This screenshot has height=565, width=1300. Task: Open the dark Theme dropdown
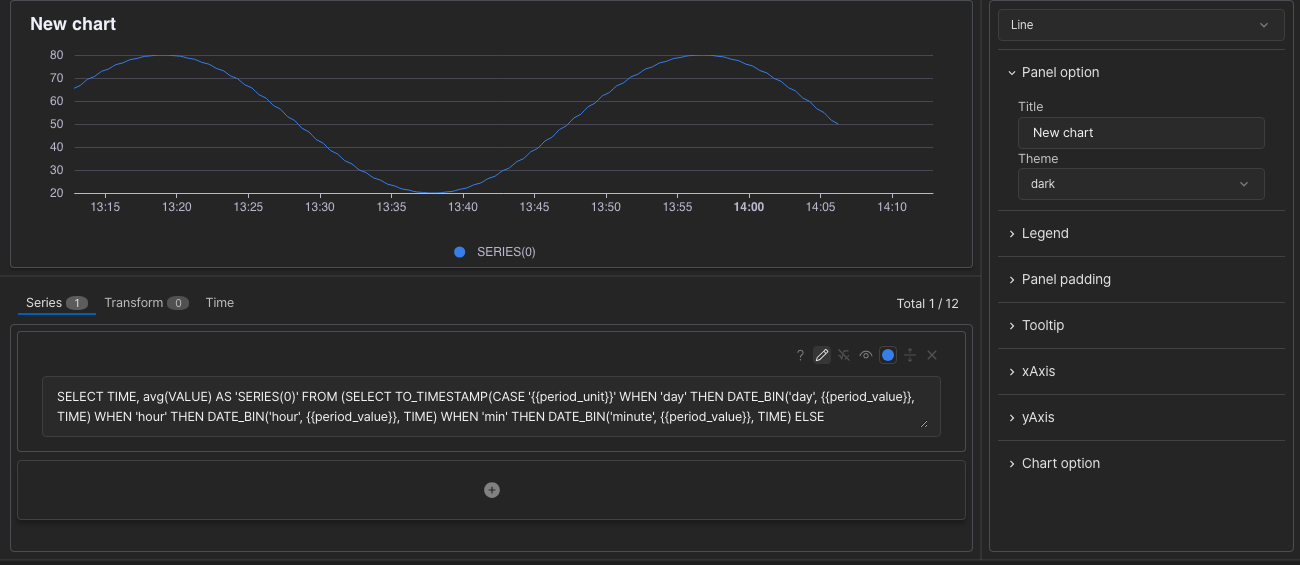click(1141, 184)
